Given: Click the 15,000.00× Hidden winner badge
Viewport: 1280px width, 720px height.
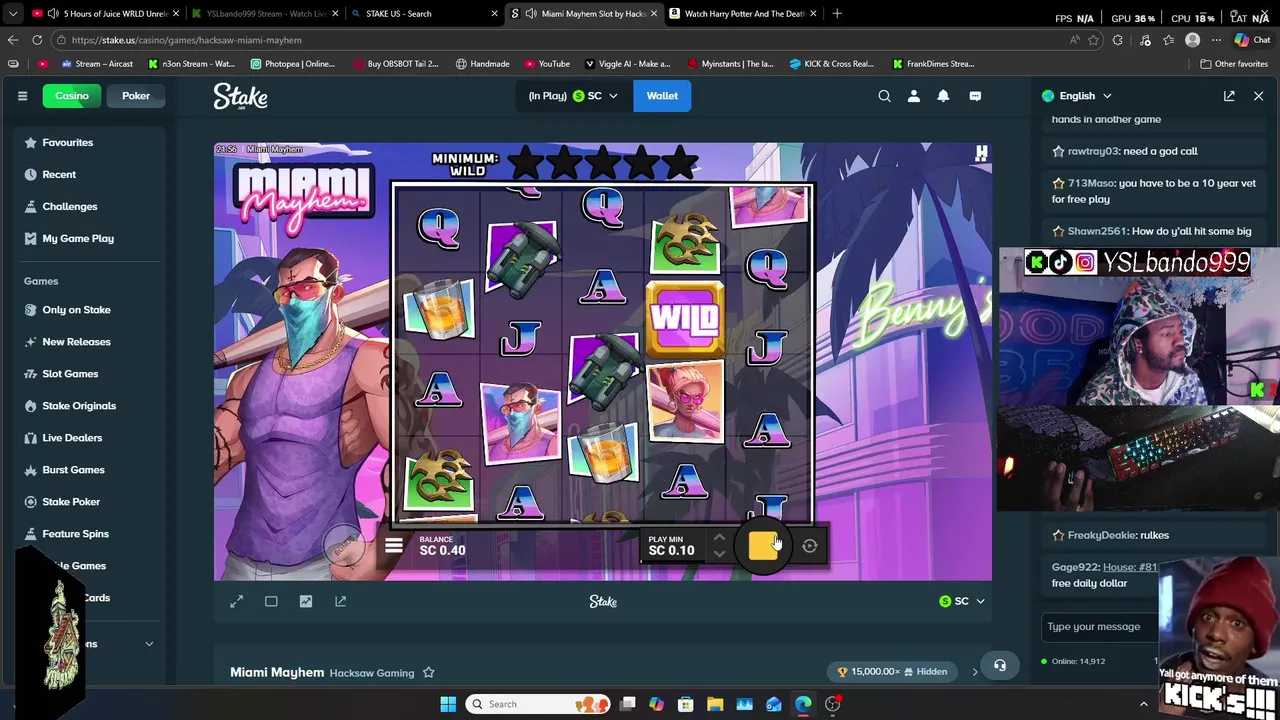Looking at the screenshot, I should tap(894, 672).
